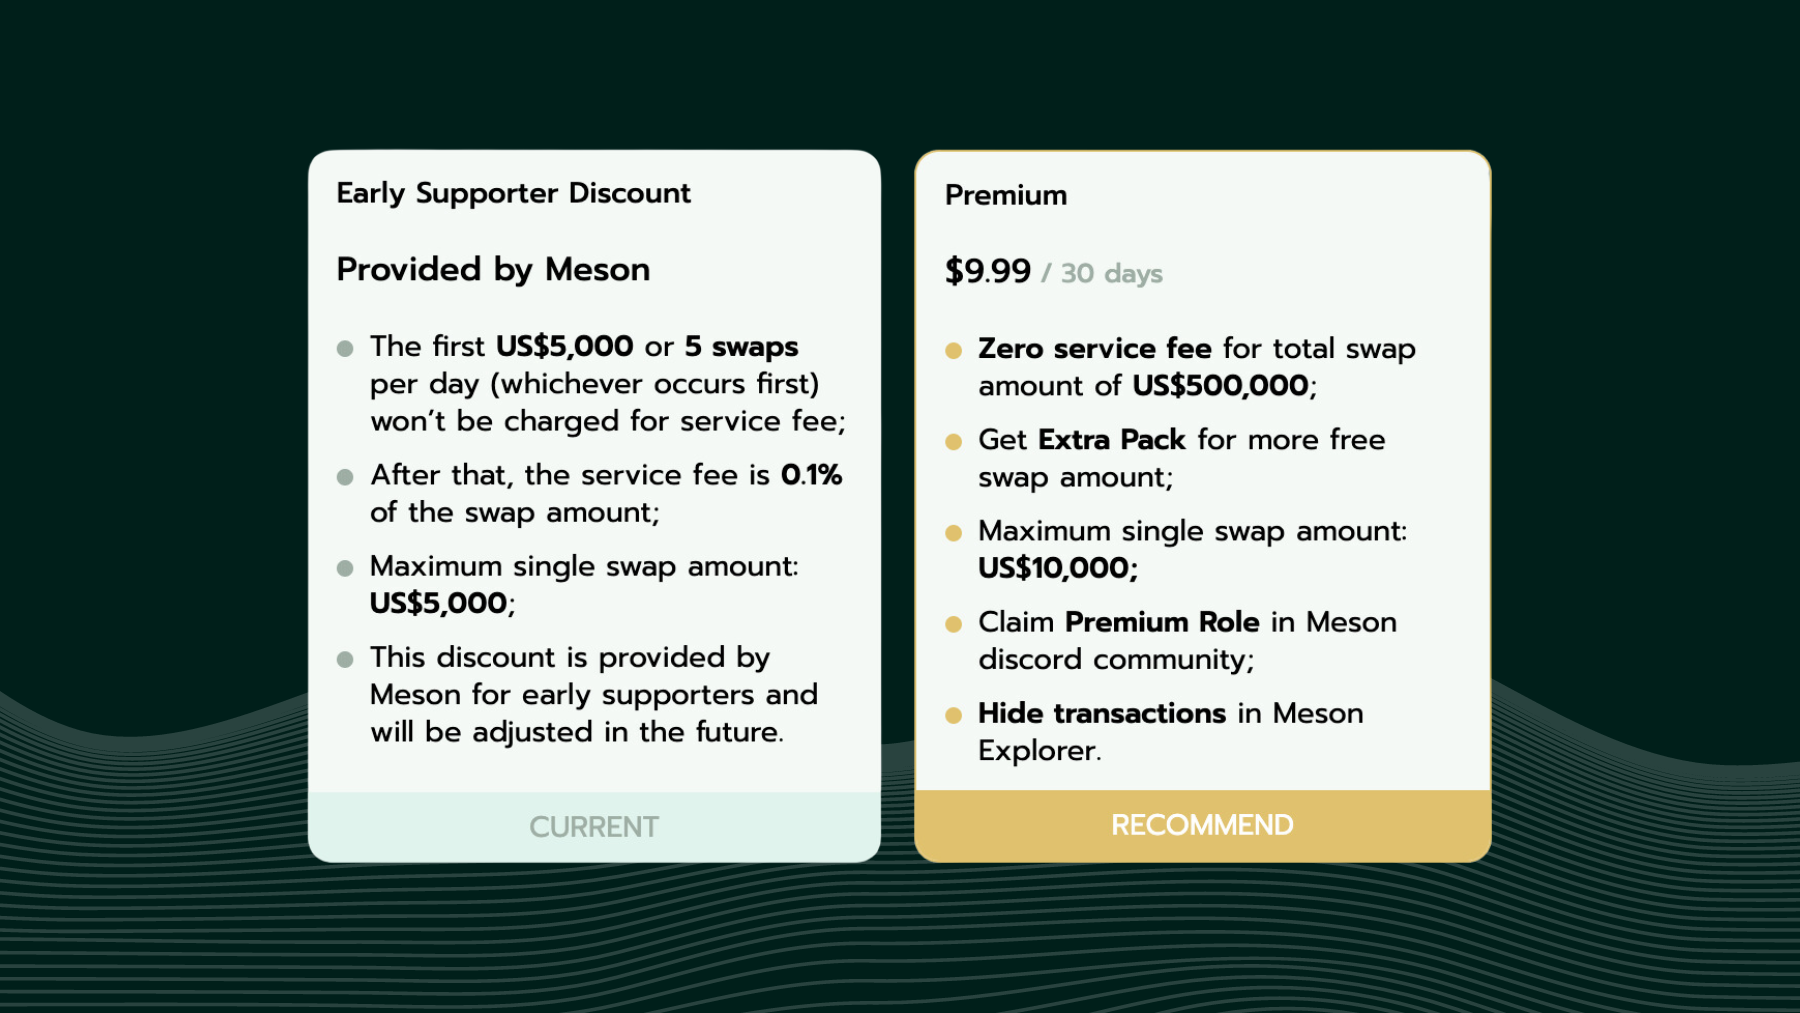1800x1013 pixels.
Task: Click gray bullet beside 'This discount is provided'
Action: click(345, 659)
